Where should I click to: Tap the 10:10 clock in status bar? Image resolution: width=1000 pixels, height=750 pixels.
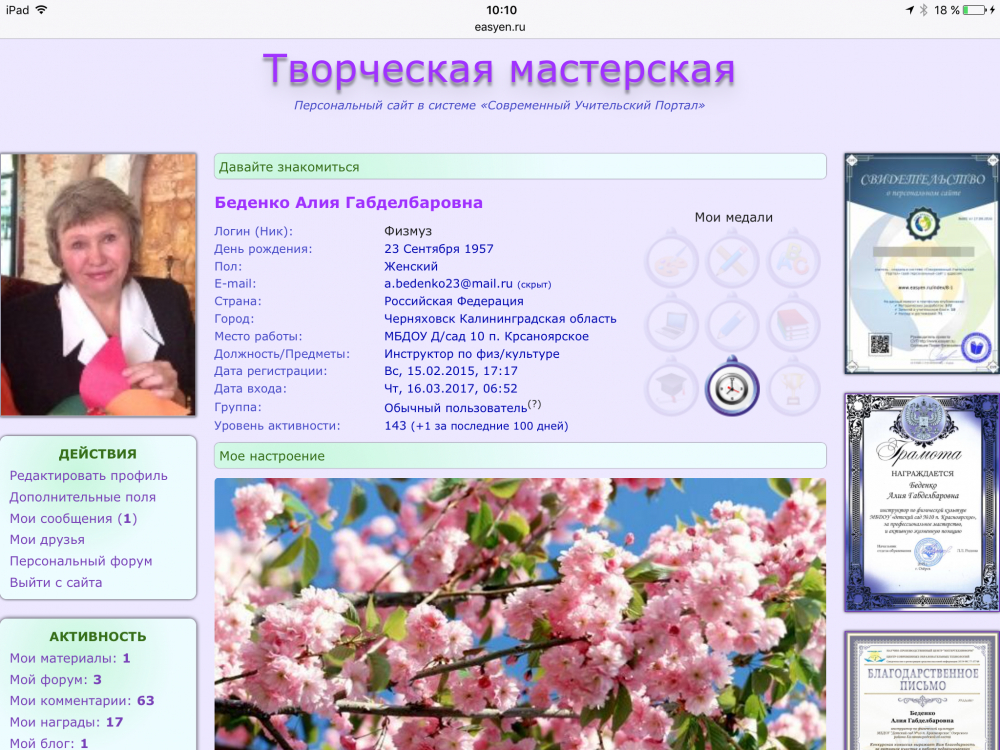pos(501,10)
